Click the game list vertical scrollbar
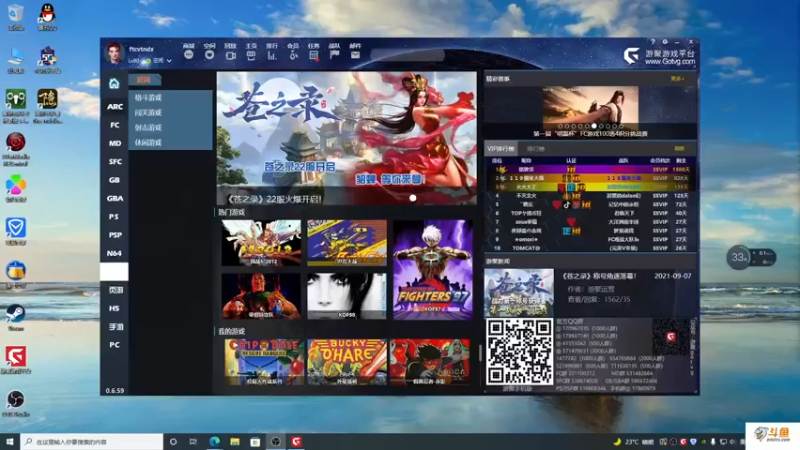The height and width of the screenshot is (450, 800). (x=480, y=353)
